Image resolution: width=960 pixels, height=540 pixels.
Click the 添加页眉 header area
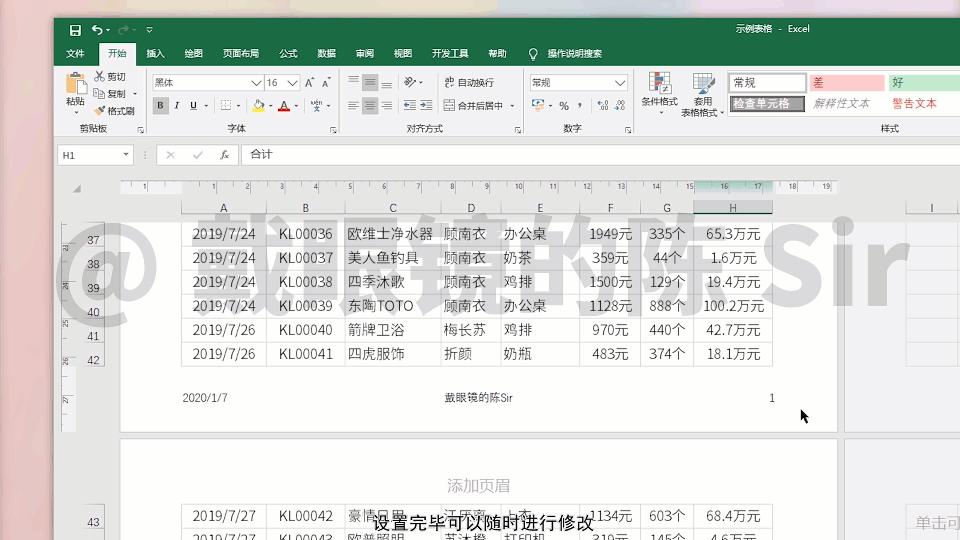(478, 486)
